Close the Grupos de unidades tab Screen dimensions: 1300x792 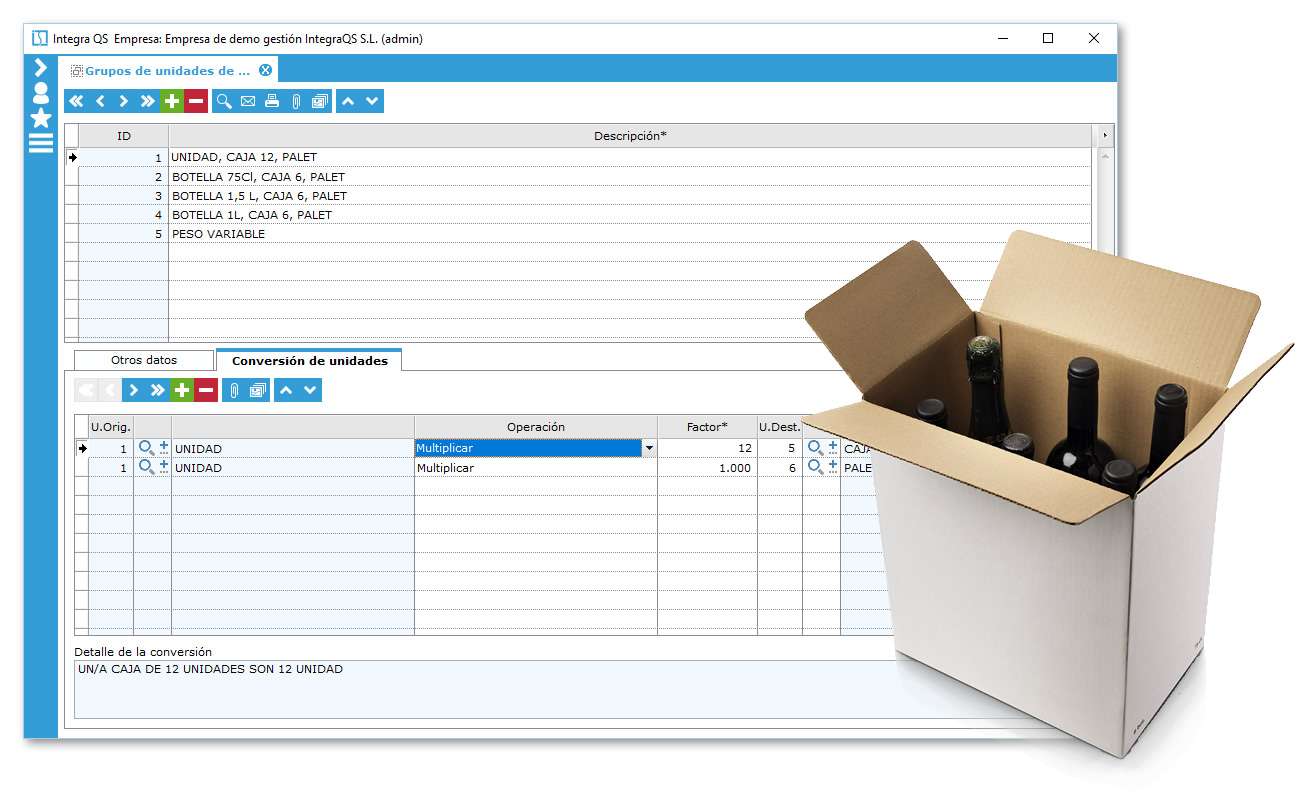coord(264,70)
